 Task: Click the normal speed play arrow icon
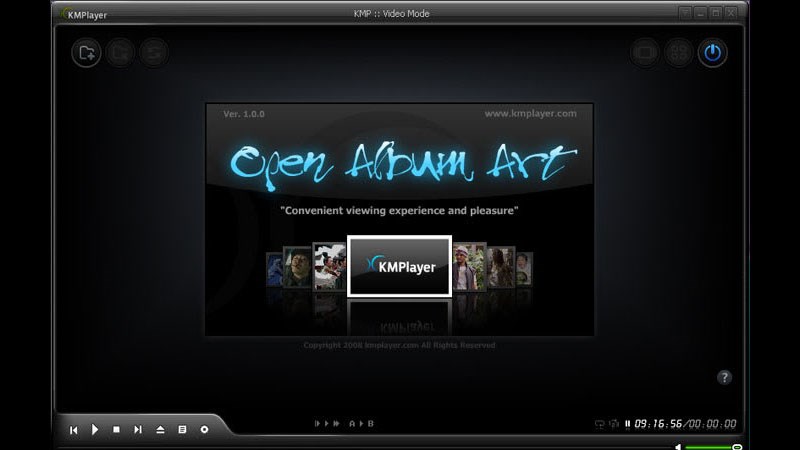(327, 423)
